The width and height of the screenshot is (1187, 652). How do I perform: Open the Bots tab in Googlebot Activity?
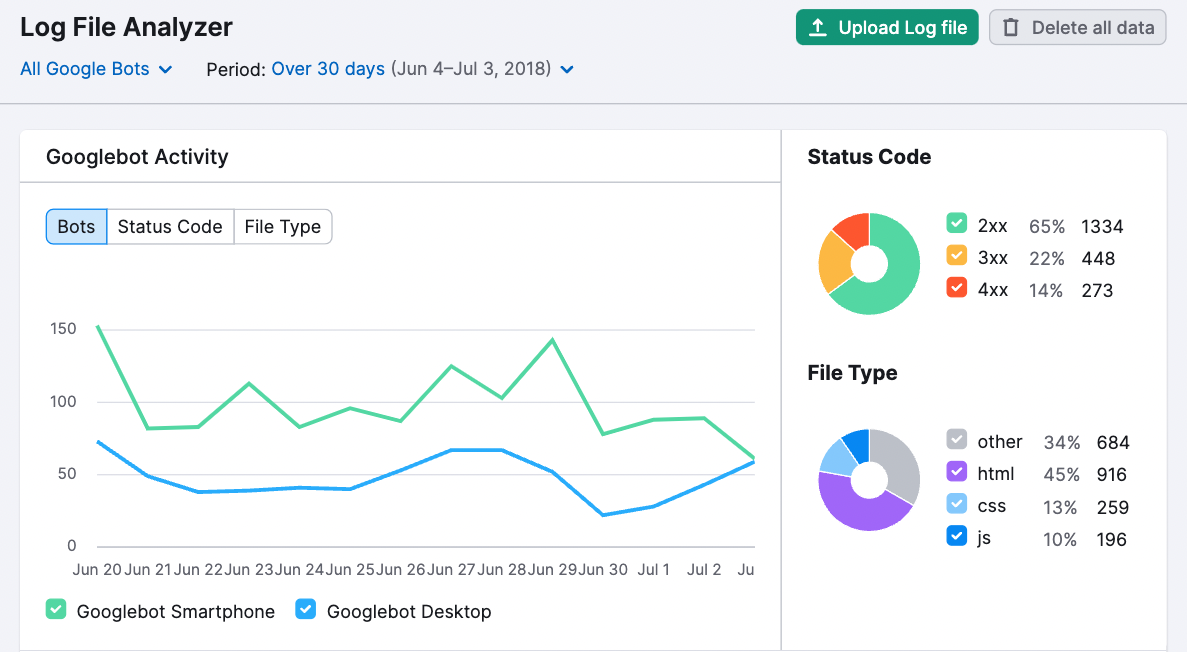[76, 226]
